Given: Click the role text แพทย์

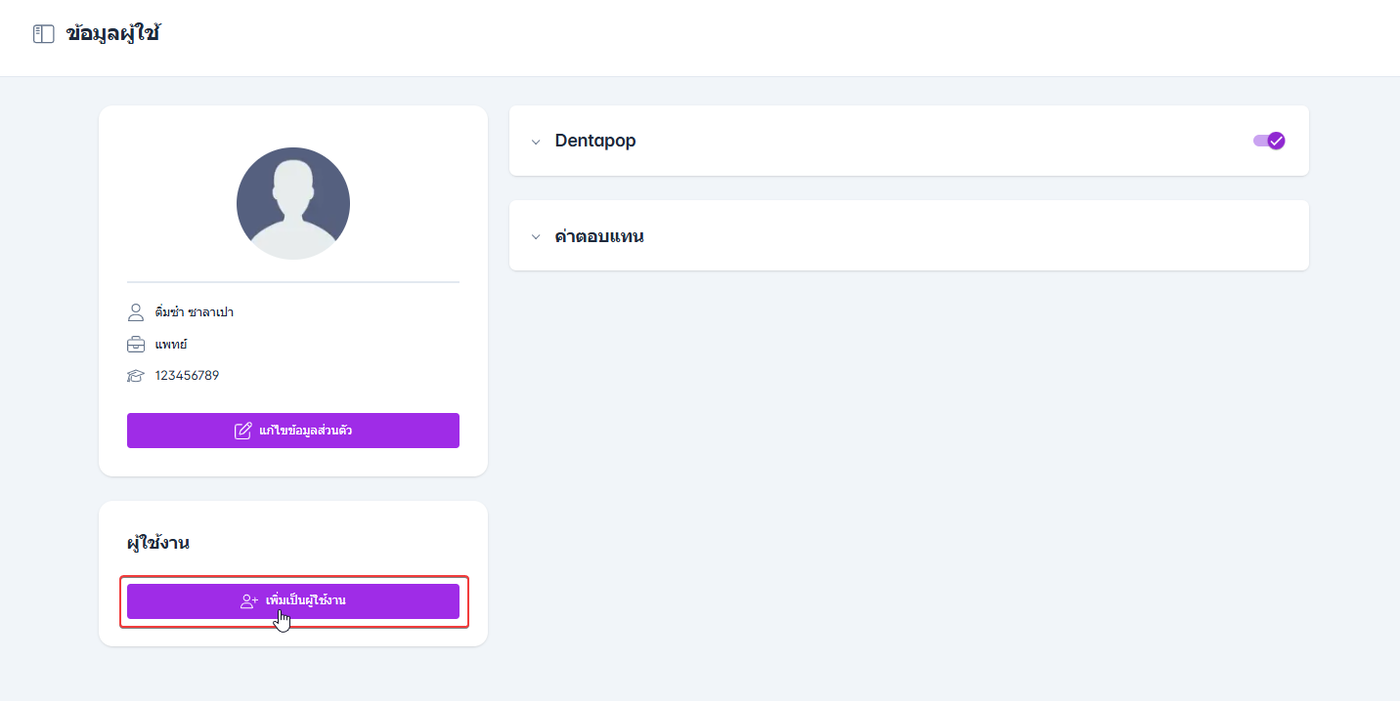Looking at the screenshot, I should pos(171,344).
